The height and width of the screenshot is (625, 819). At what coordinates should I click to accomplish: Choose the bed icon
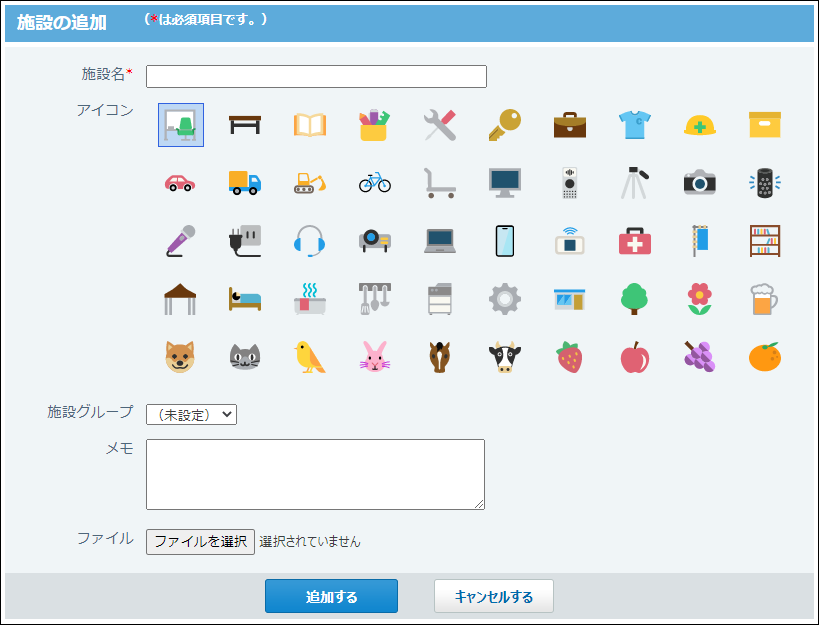coord(245,299)
